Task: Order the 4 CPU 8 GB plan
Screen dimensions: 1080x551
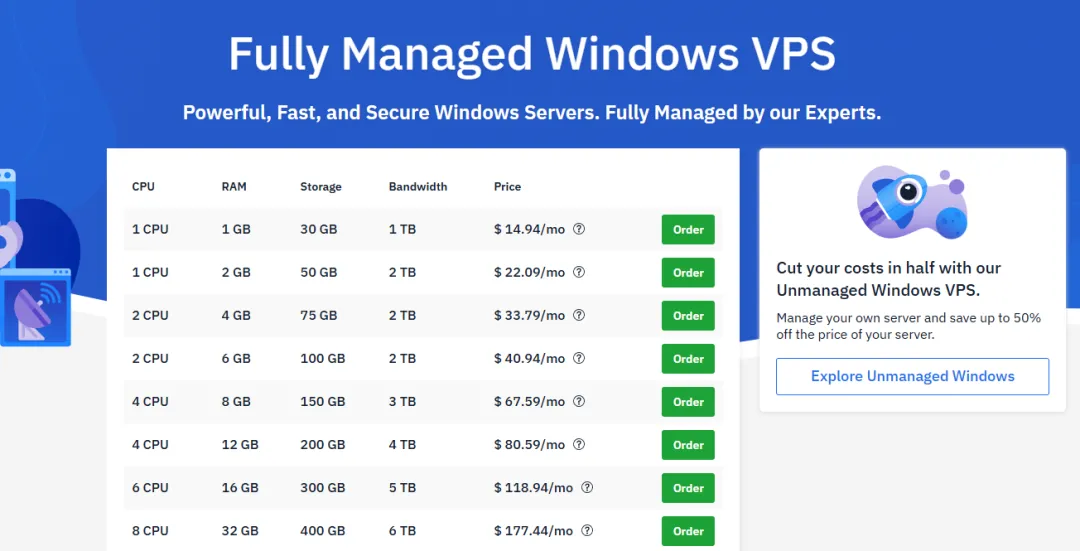Action: (x=688, y=402)
